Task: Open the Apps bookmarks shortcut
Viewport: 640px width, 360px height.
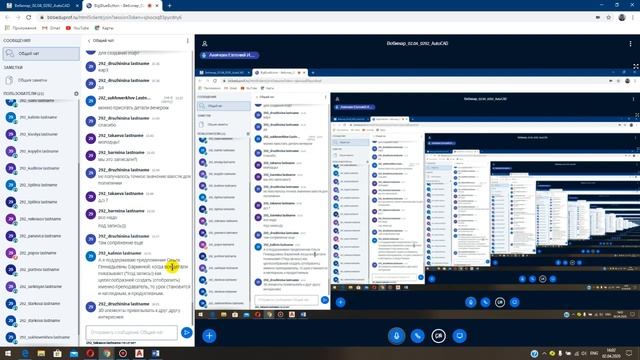Action: pyautogui.click(x=20, y=28)
